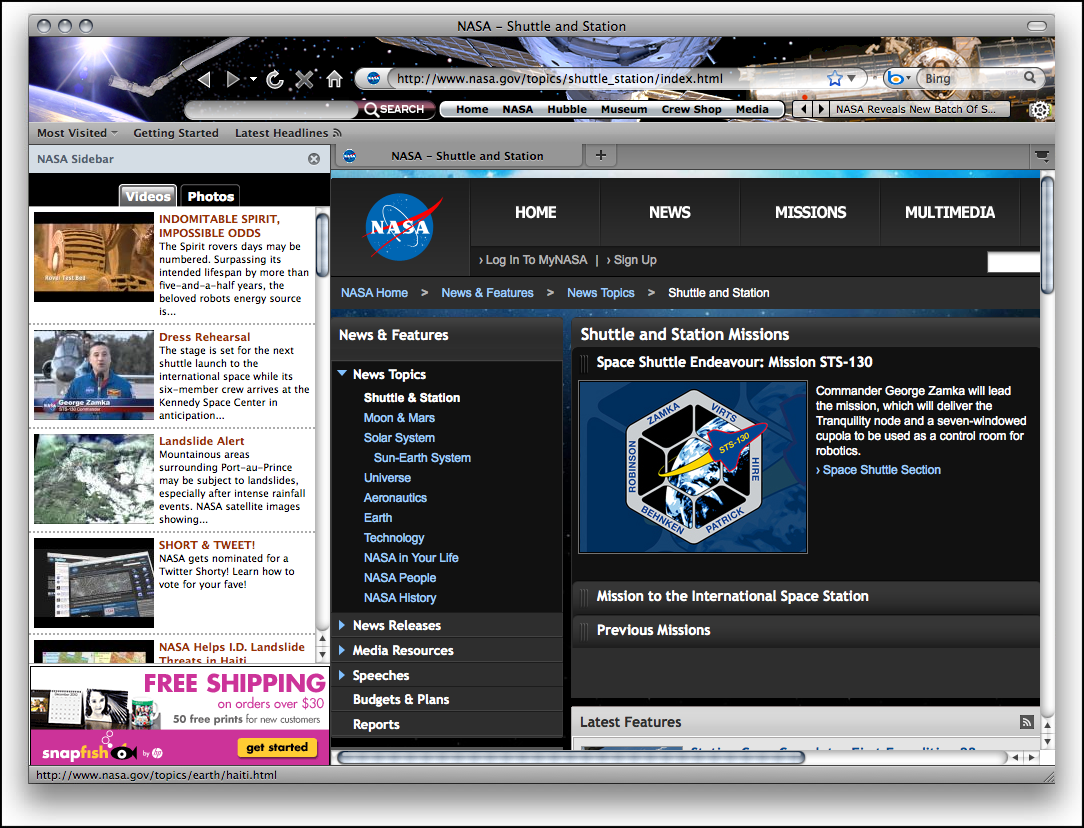Open the Most Visited bookmarks dropdown

click(x=77, y=133)
